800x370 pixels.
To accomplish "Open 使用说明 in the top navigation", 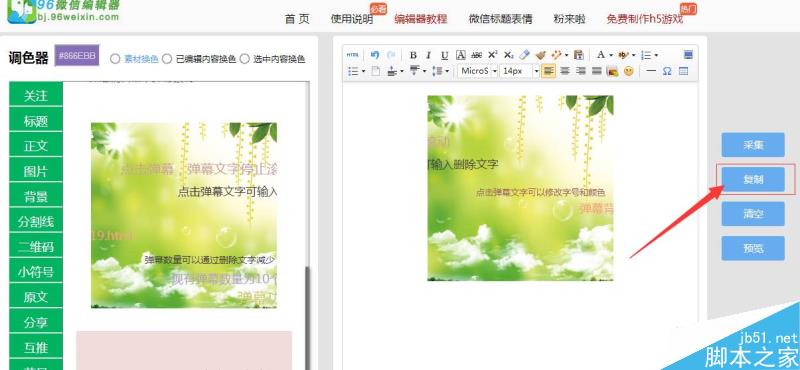I will [x=352, y=19].
